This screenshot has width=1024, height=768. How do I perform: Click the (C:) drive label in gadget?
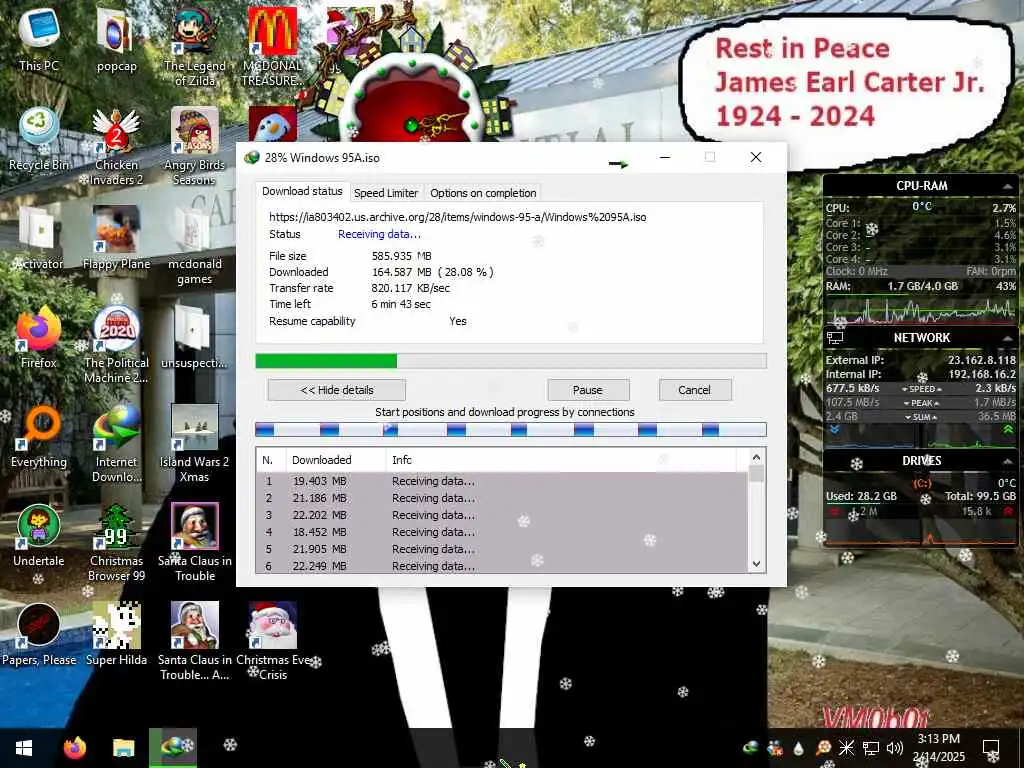(921, 483)
